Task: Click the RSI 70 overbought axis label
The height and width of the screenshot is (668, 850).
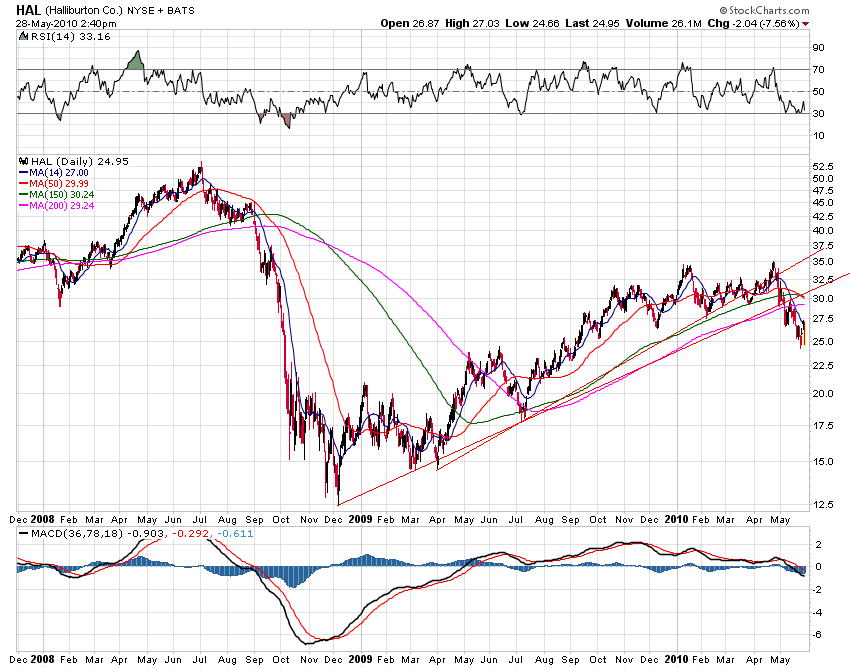Action: coord(819,69)
